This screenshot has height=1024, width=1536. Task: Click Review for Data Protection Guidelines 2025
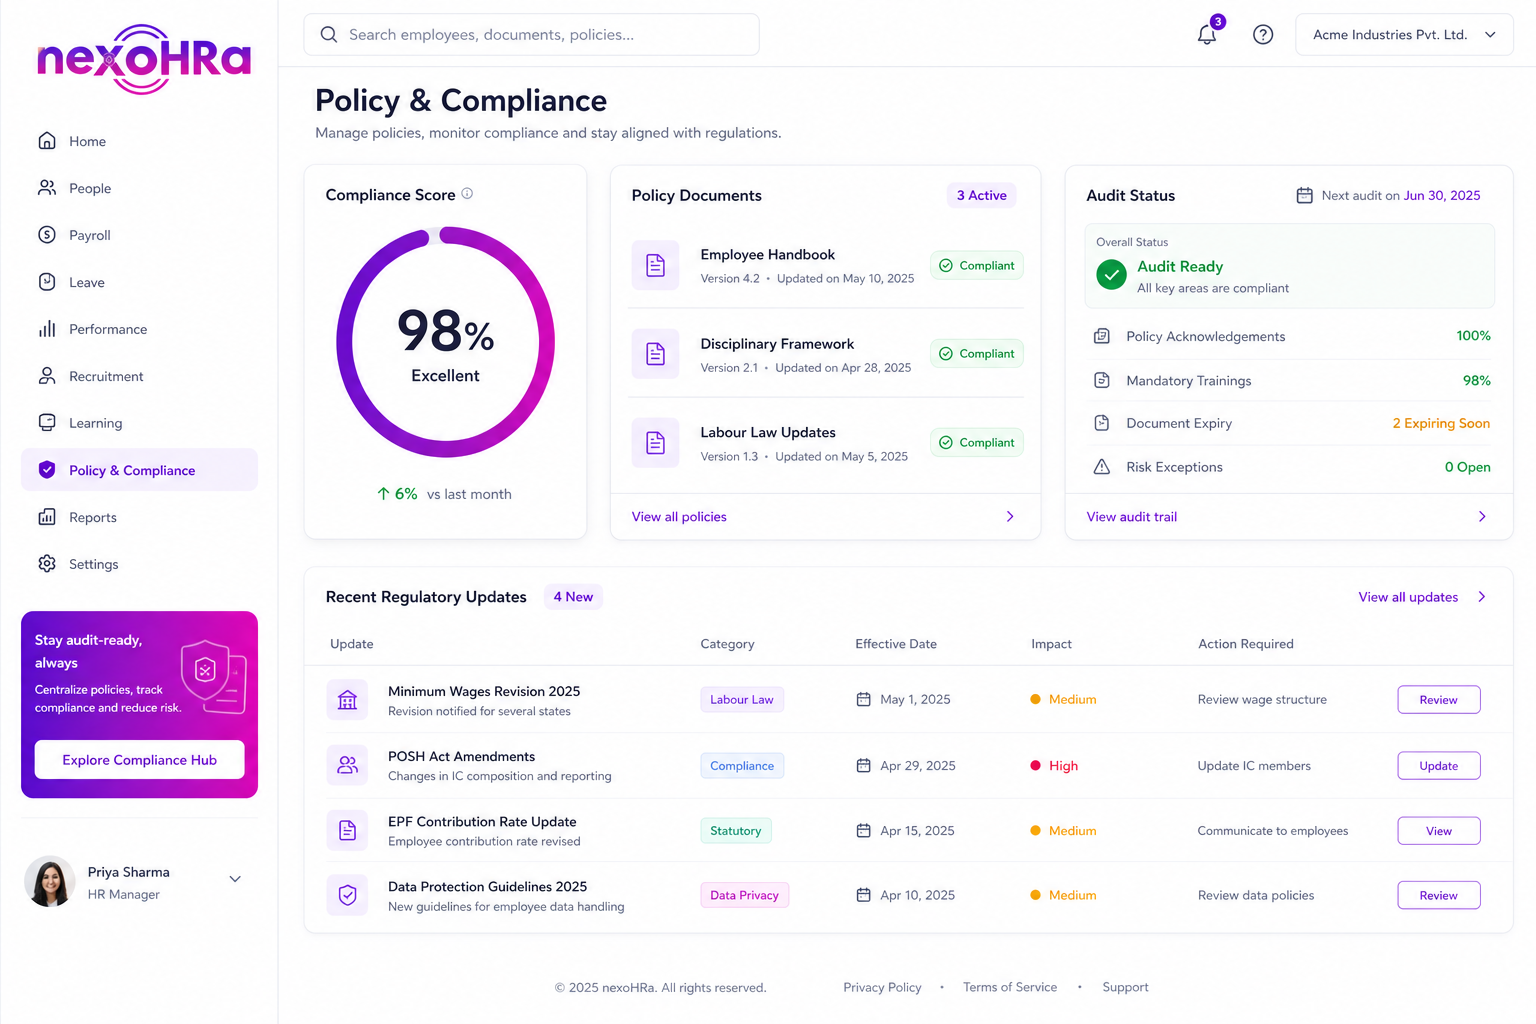pos(1439,896)
